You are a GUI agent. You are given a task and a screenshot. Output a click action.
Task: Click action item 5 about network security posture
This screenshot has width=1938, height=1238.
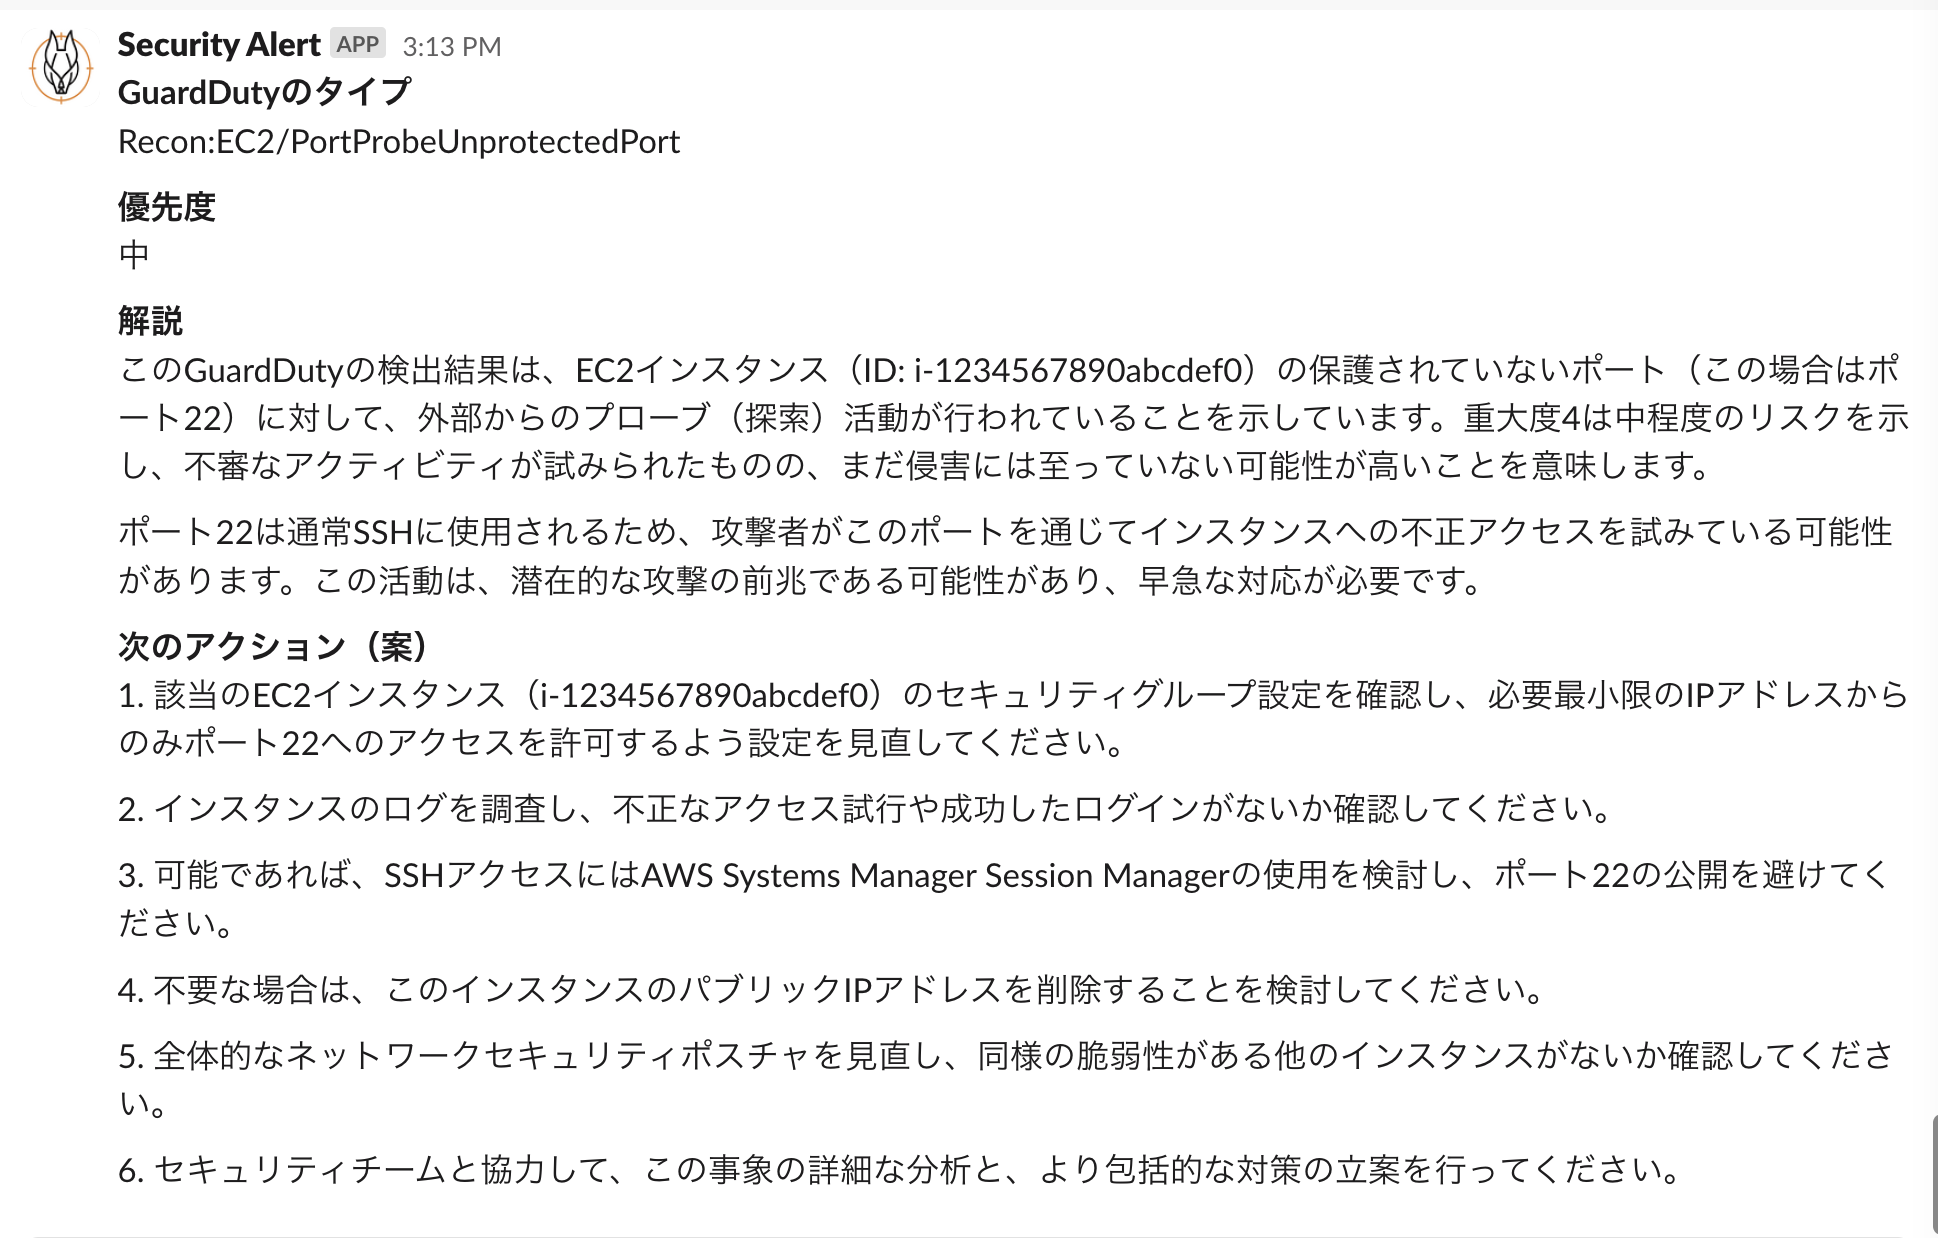pyautogui.click(x=1000, y=1057)
